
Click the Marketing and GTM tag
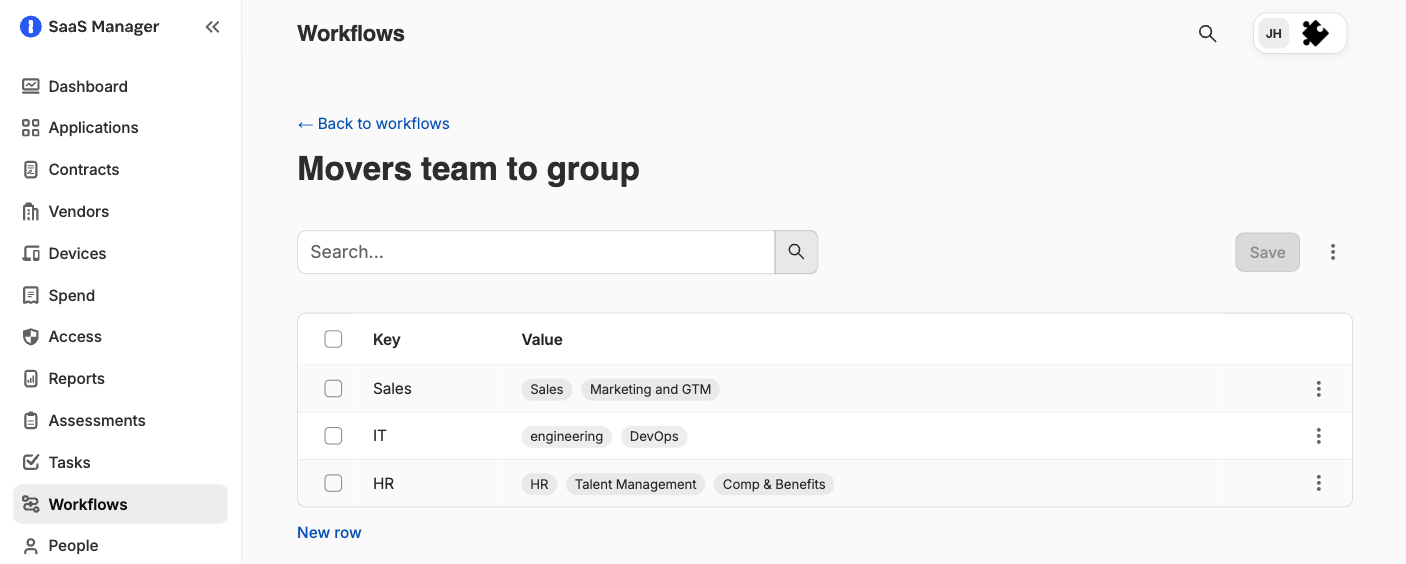click(650, 389)
